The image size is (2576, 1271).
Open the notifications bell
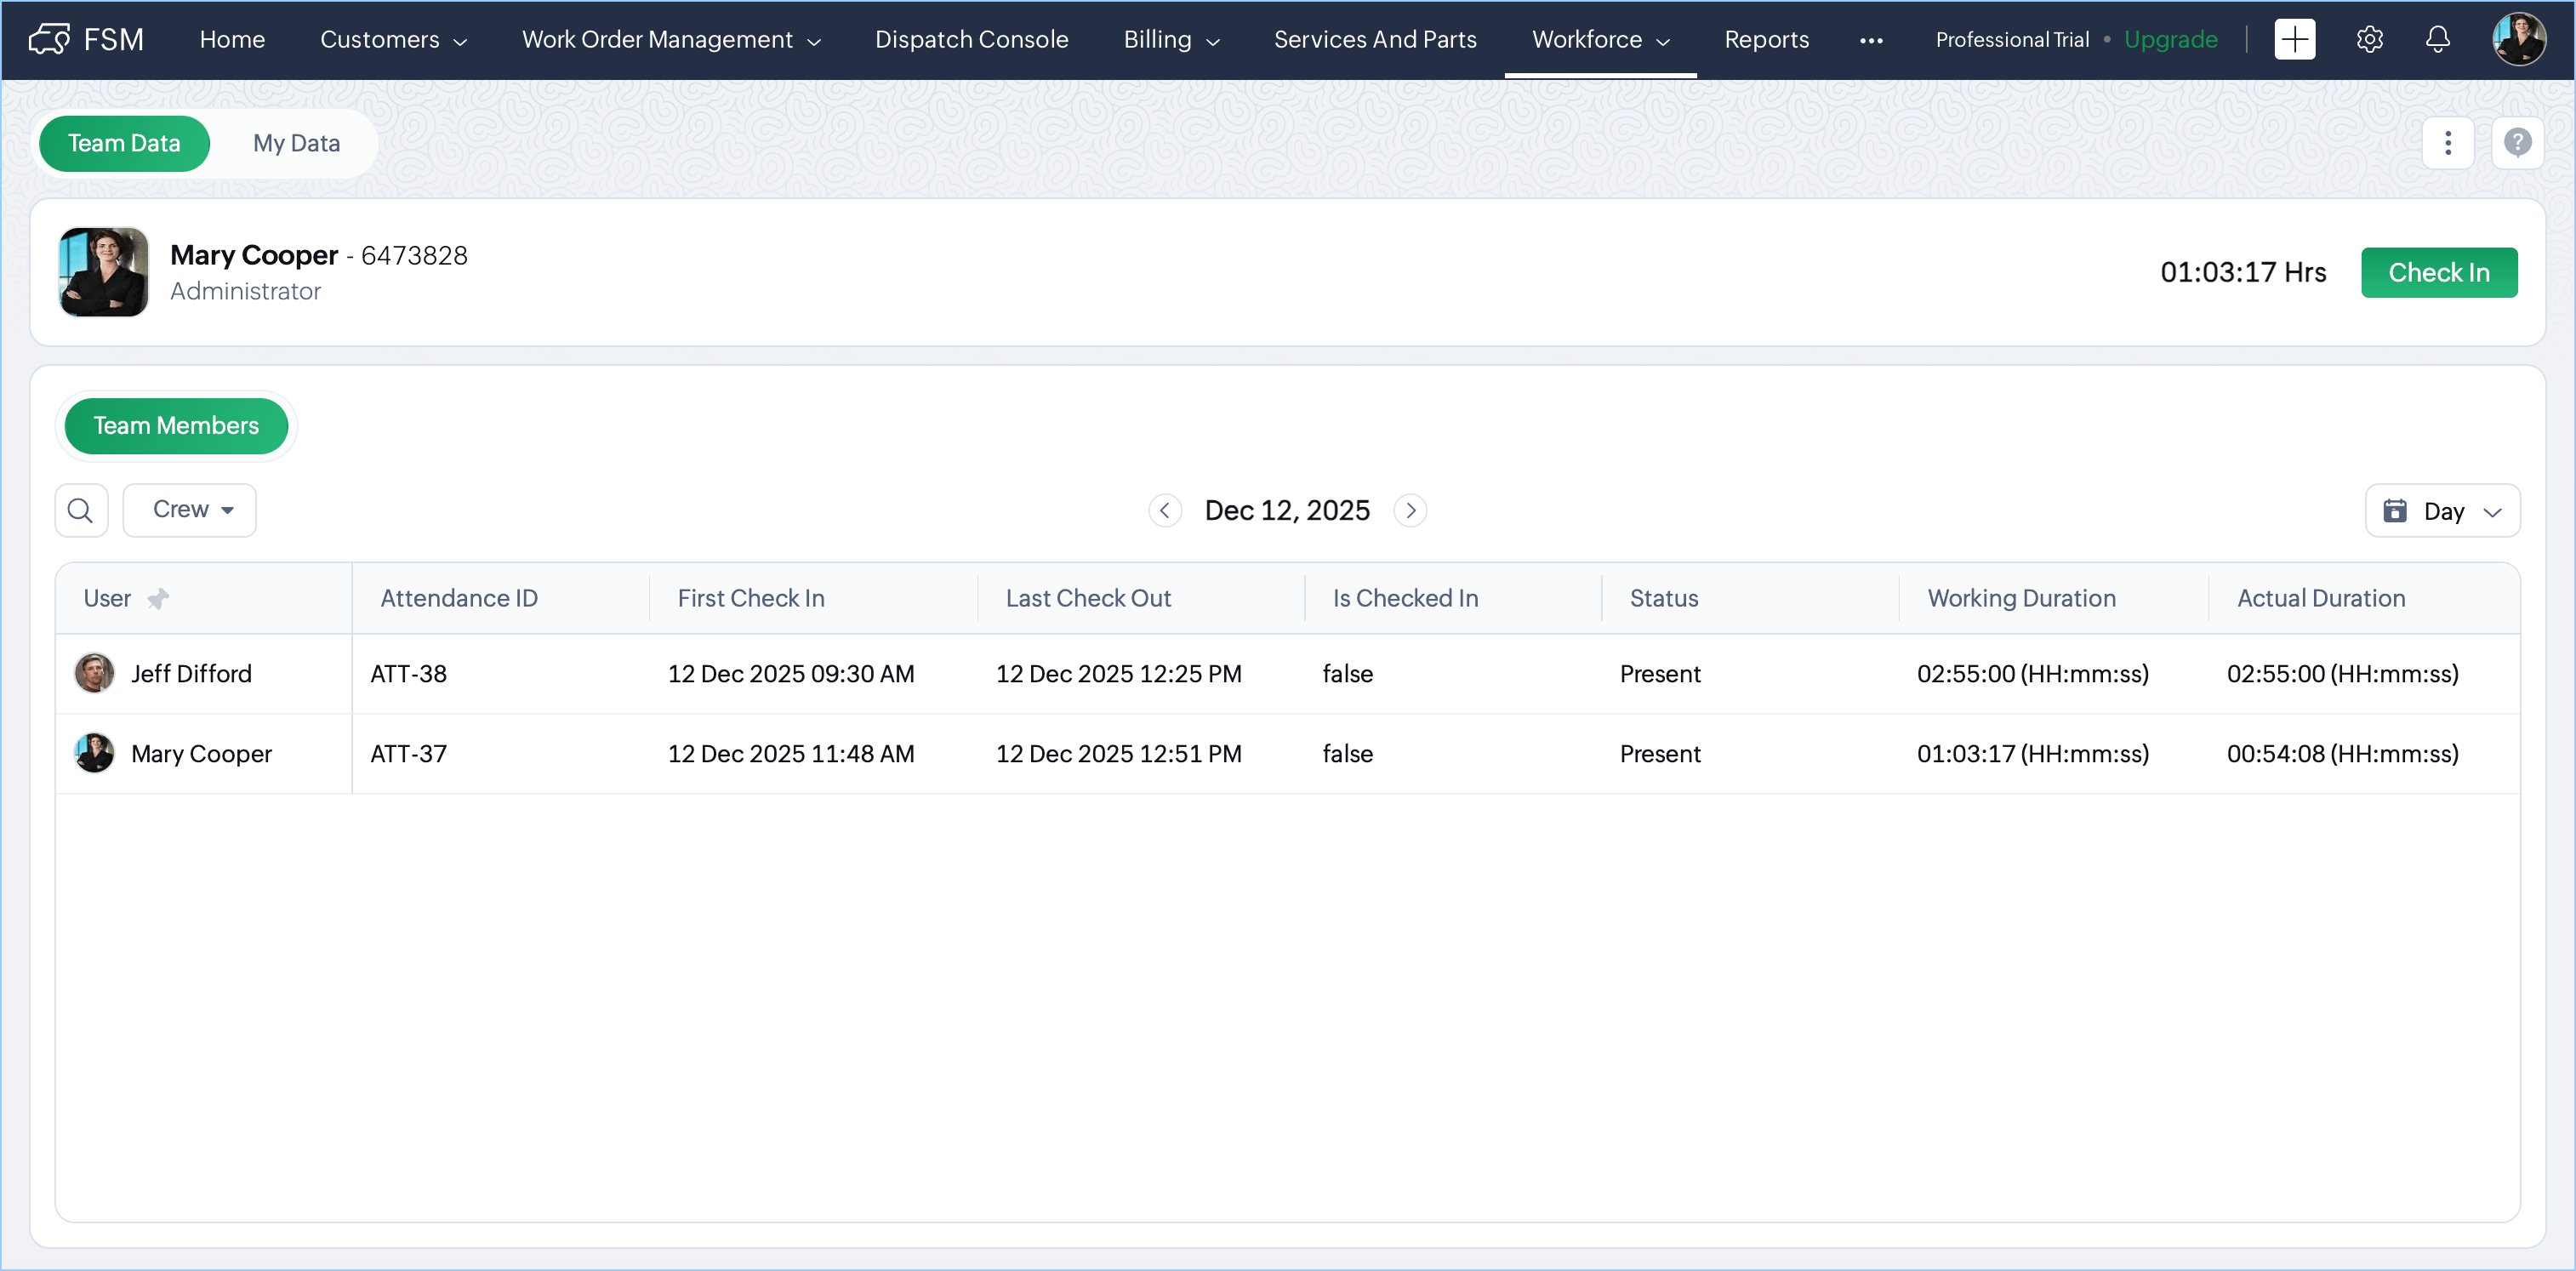click(2437, 39)
